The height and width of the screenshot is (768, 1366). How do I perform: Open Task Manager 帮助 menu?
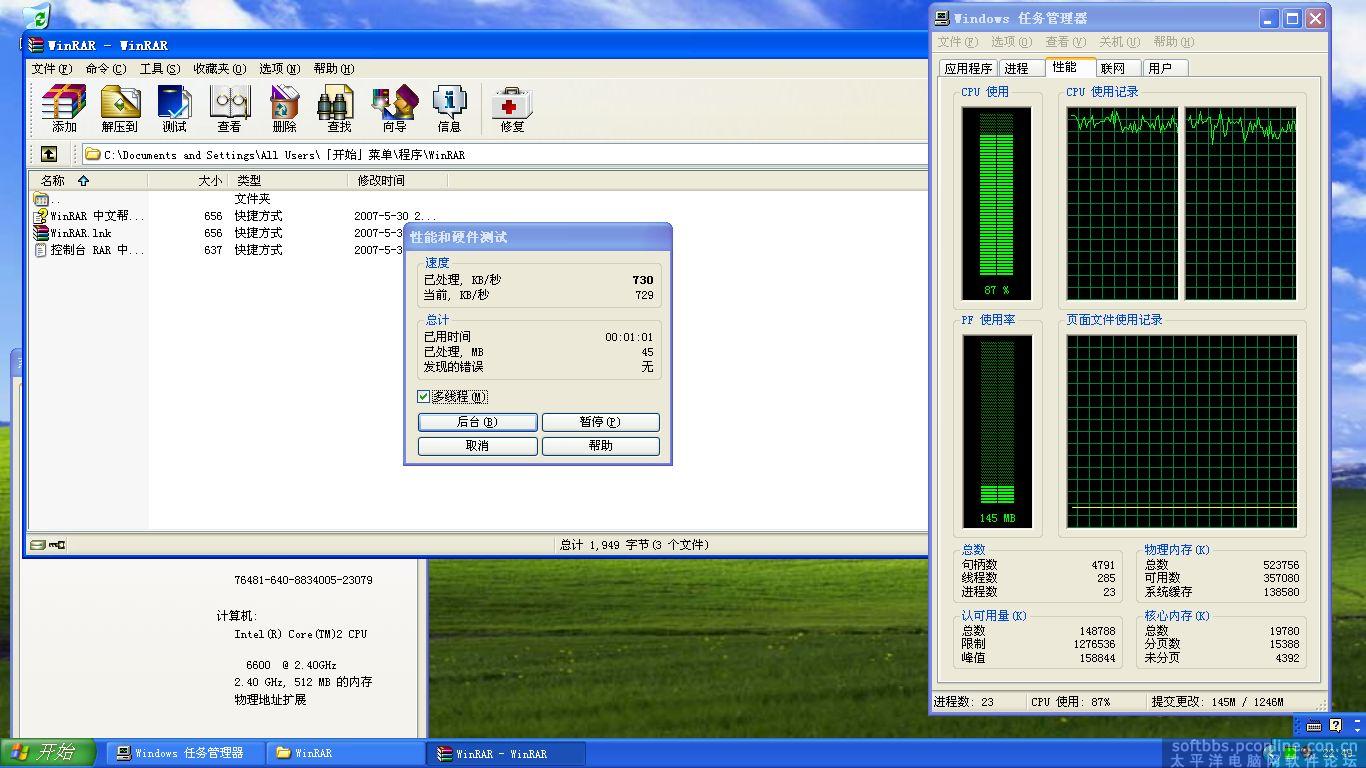(1174, 42)
